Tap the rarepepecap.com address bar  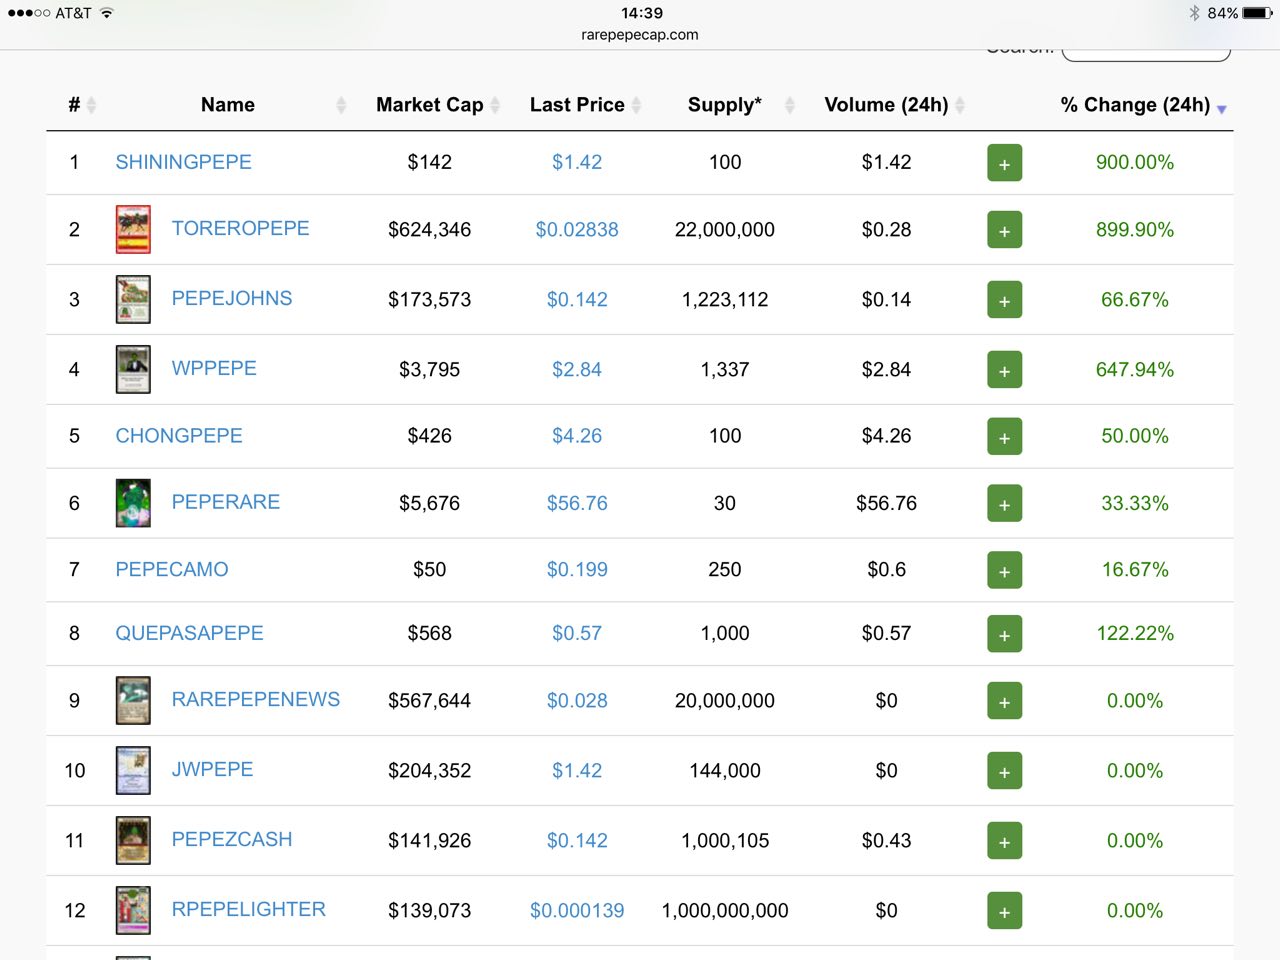point(640,34)
